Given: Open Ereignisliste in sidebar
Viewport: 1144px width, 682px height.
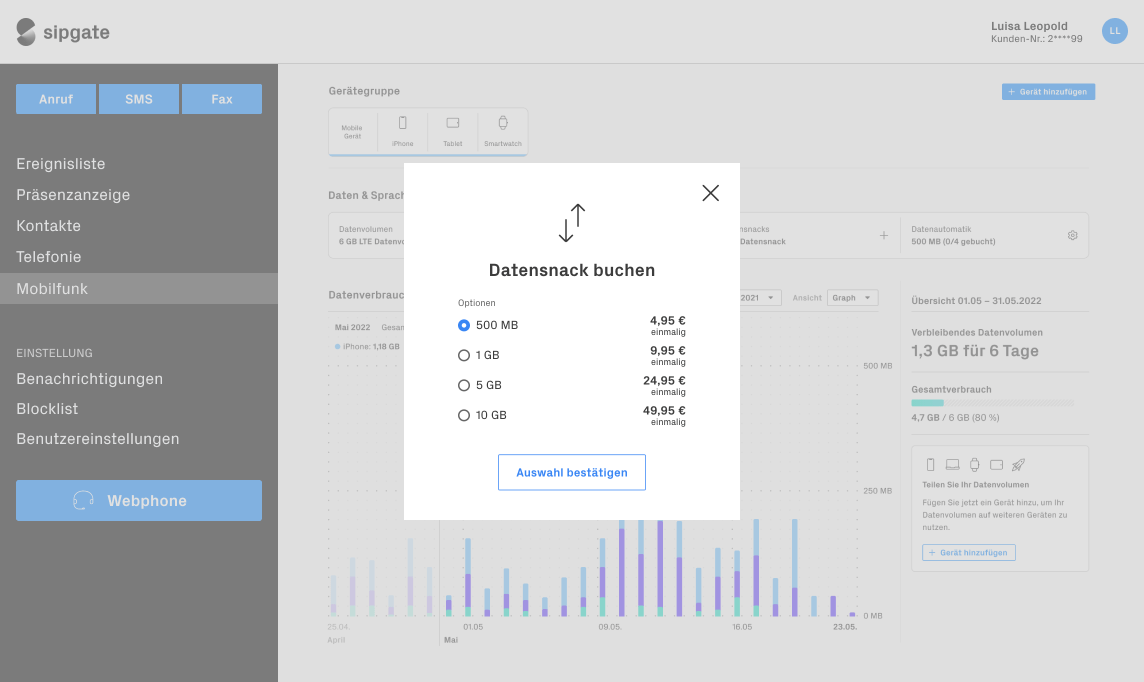Looking at the screenshot, I should click(61, 164).
